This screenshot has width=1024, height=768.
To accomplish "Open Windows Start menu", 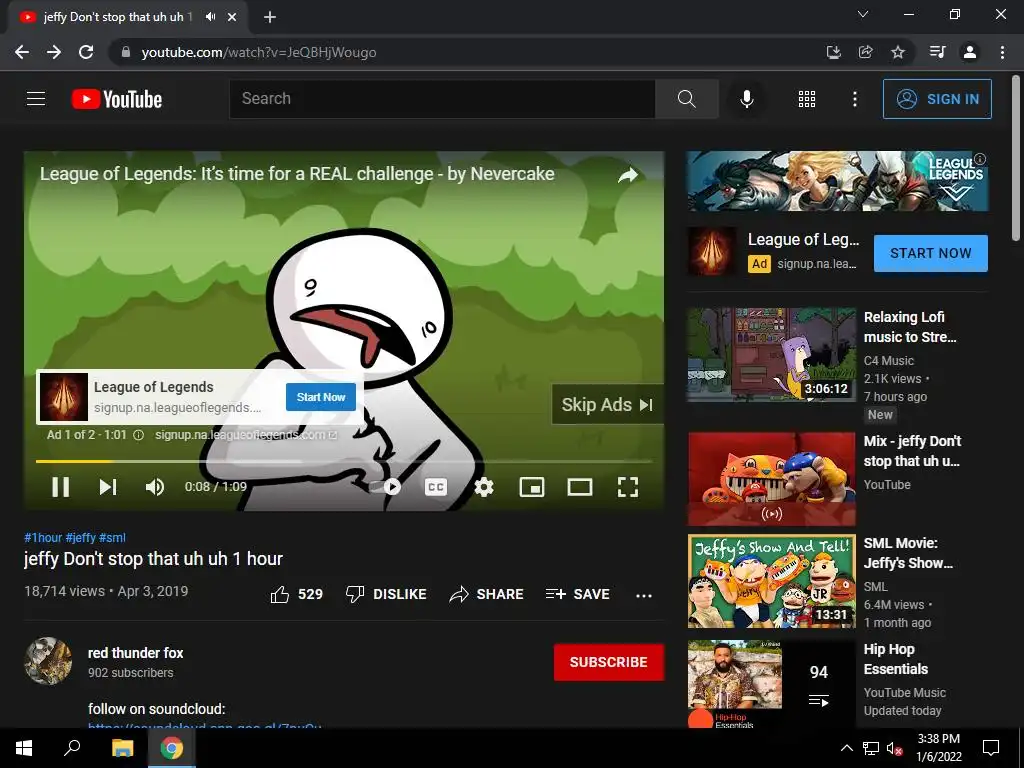I will pyautogui.click(x=24, y=748).
